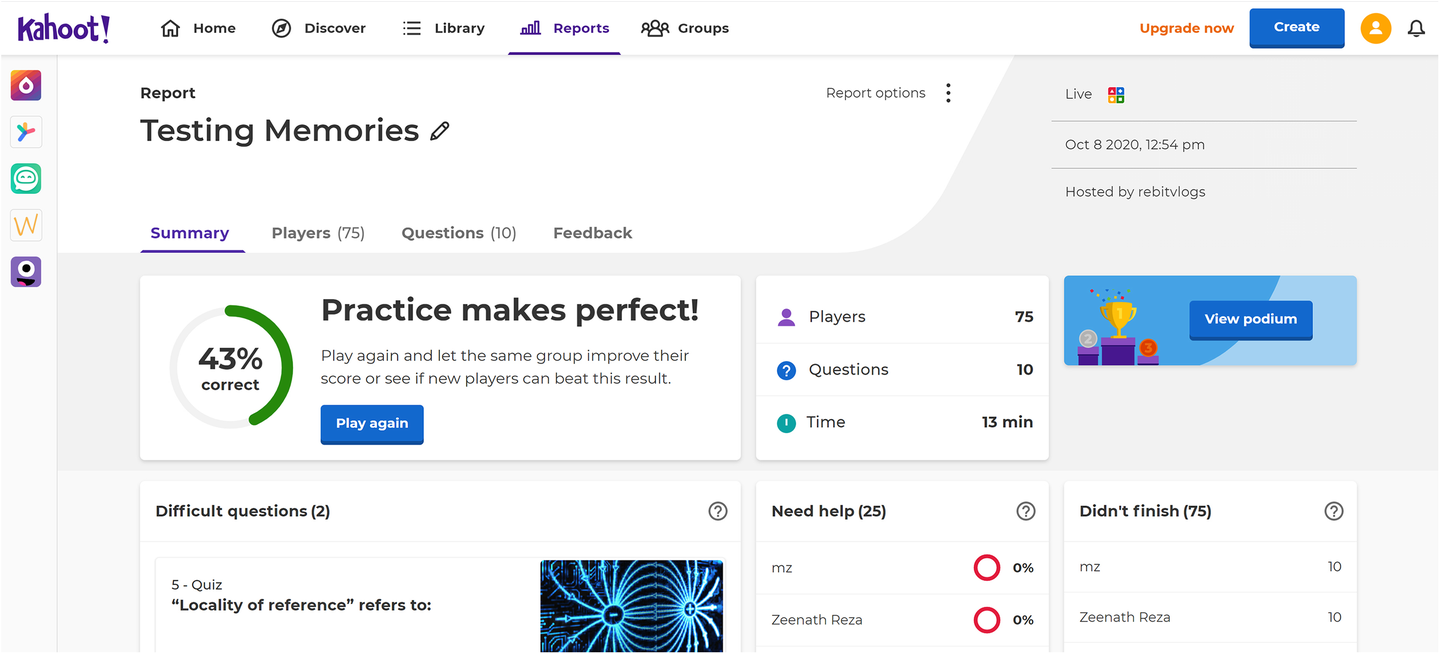Go to Discover in top navigation
Image resolution: width=1440 pixels, height=654 pixels.
click(x=319, y=28)
